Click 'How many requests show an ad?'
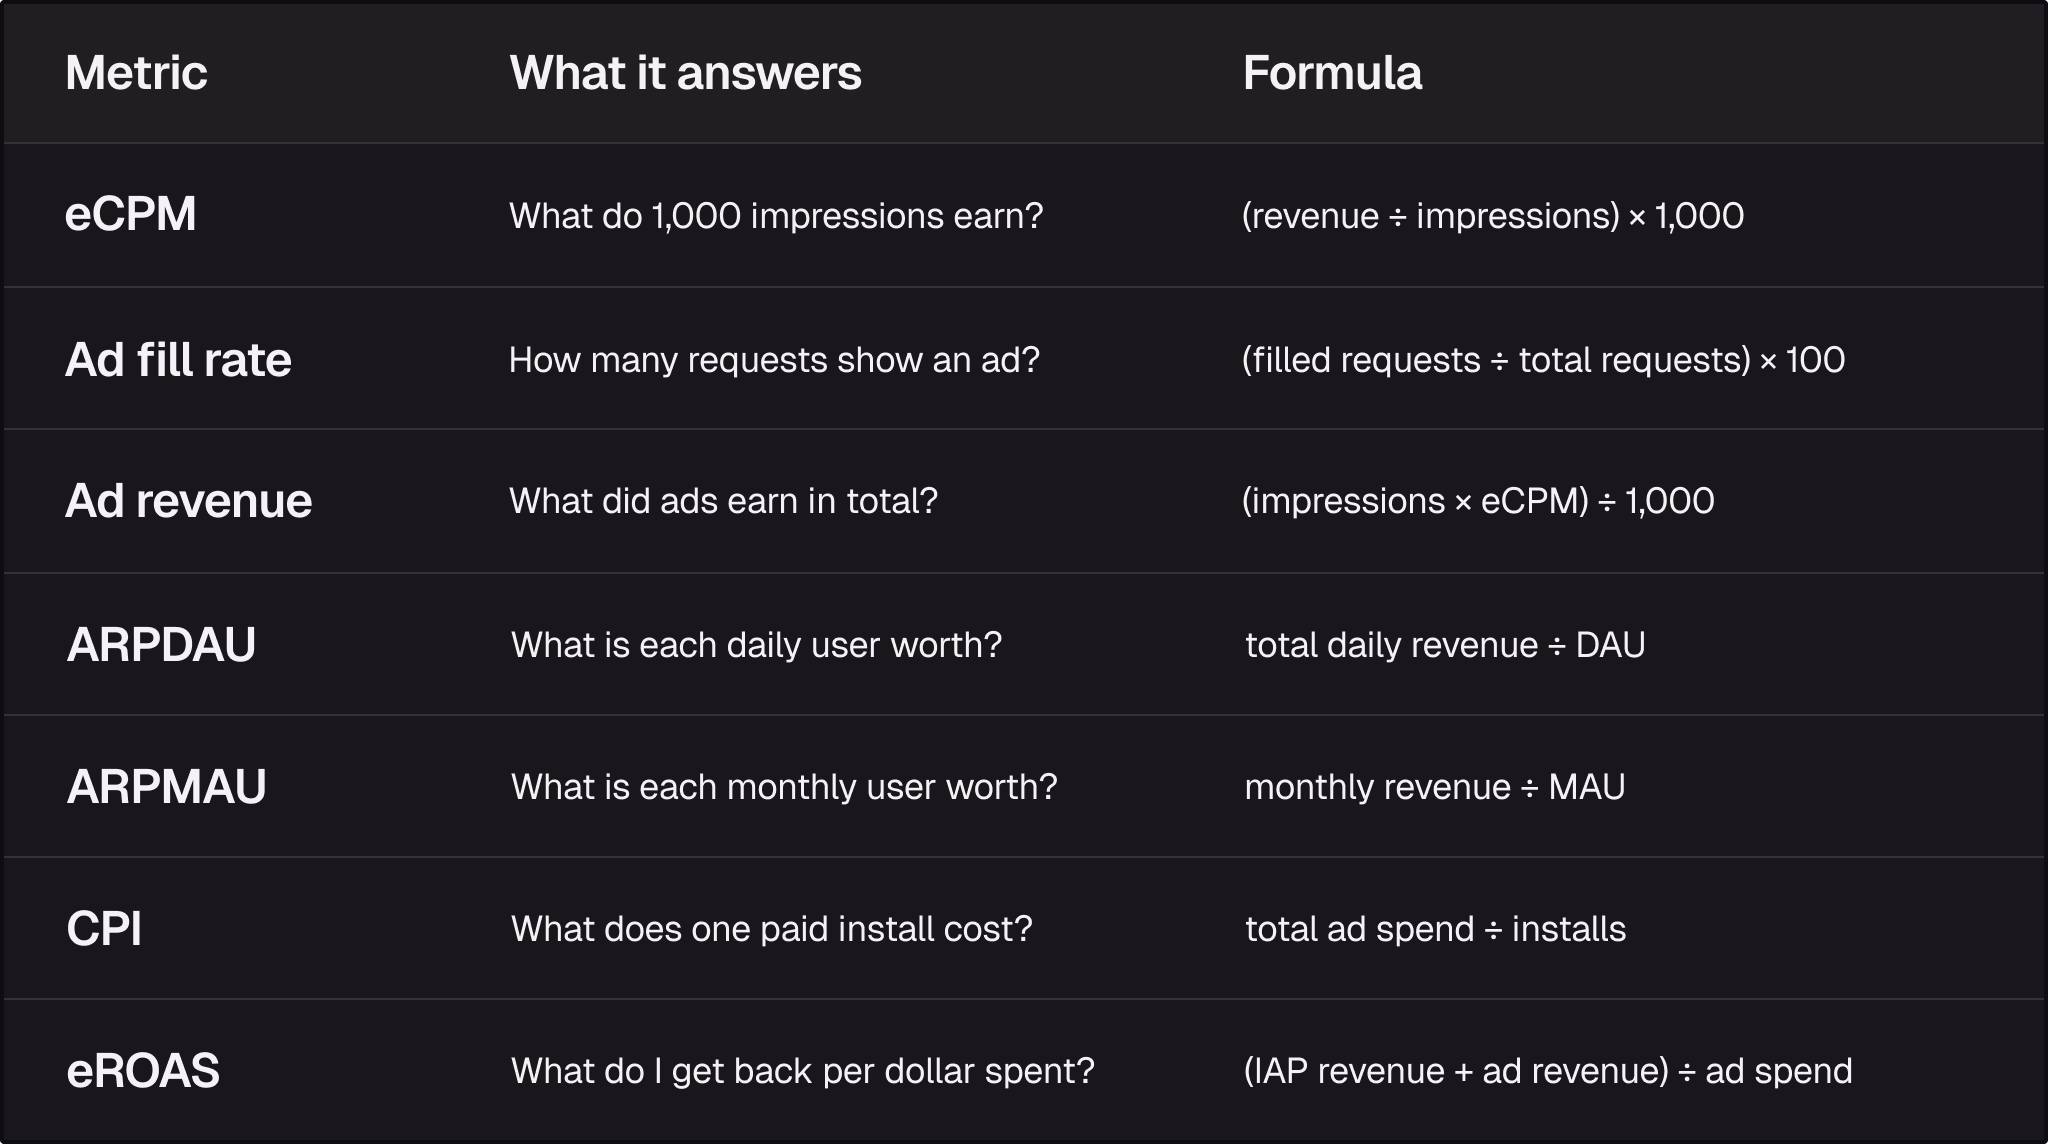The width and height of the screenshot is (2048, 1144). [774, 360]
